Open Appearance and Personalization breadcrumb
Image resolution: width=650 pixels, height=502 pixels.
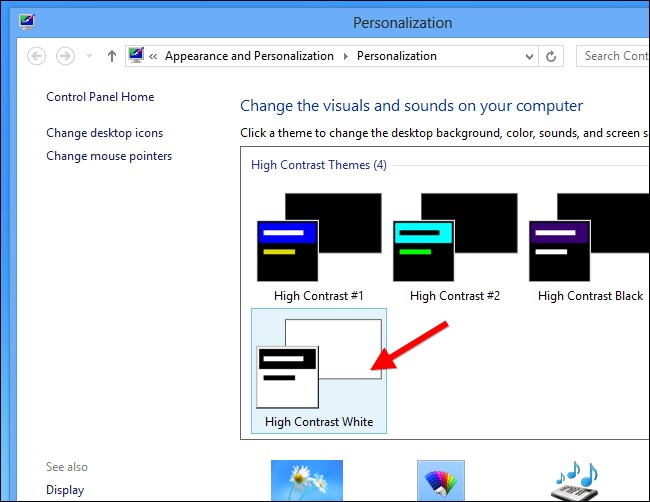click(249, 56)
